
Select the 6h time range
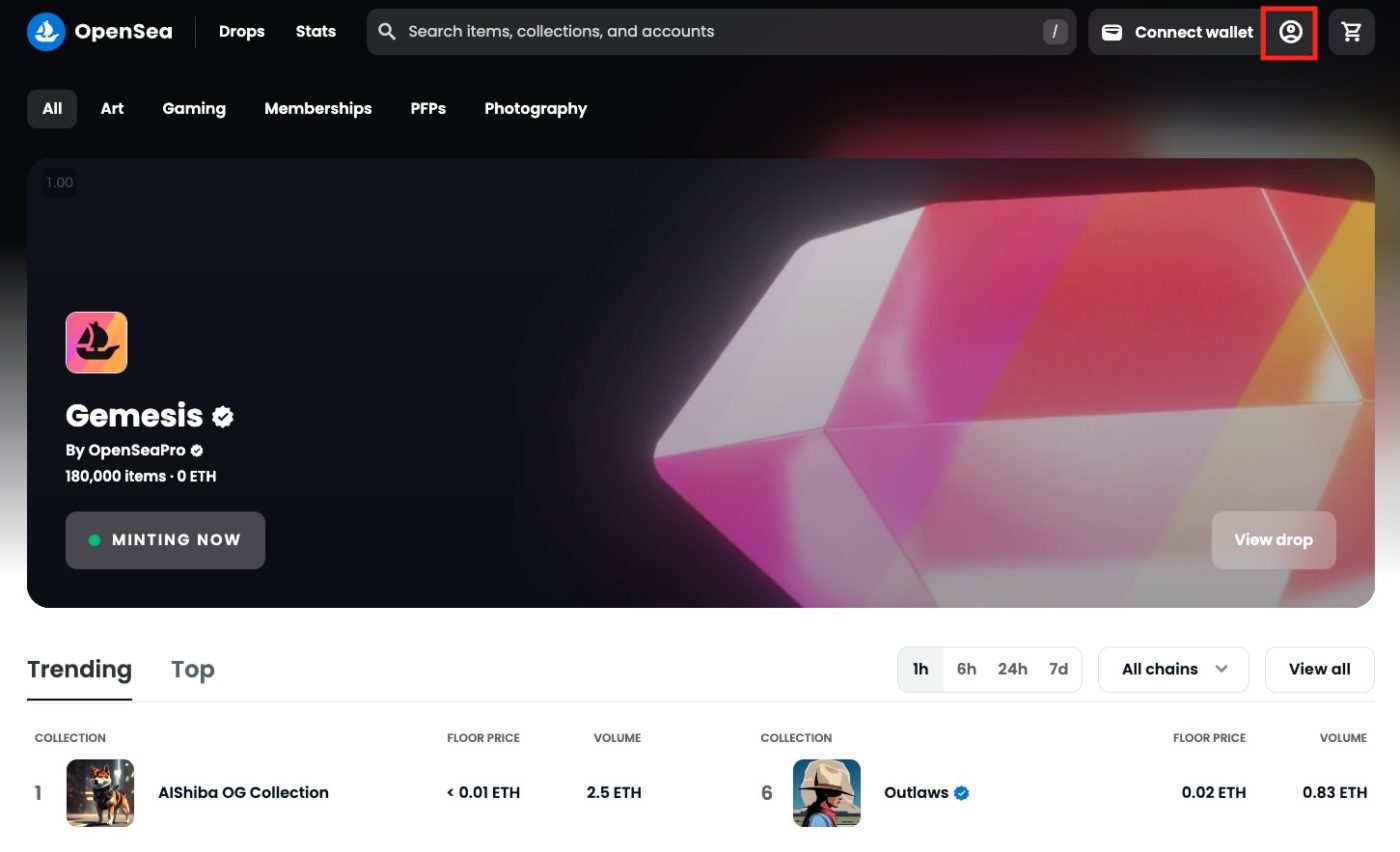pyautogui.click(x=966, y=669)
